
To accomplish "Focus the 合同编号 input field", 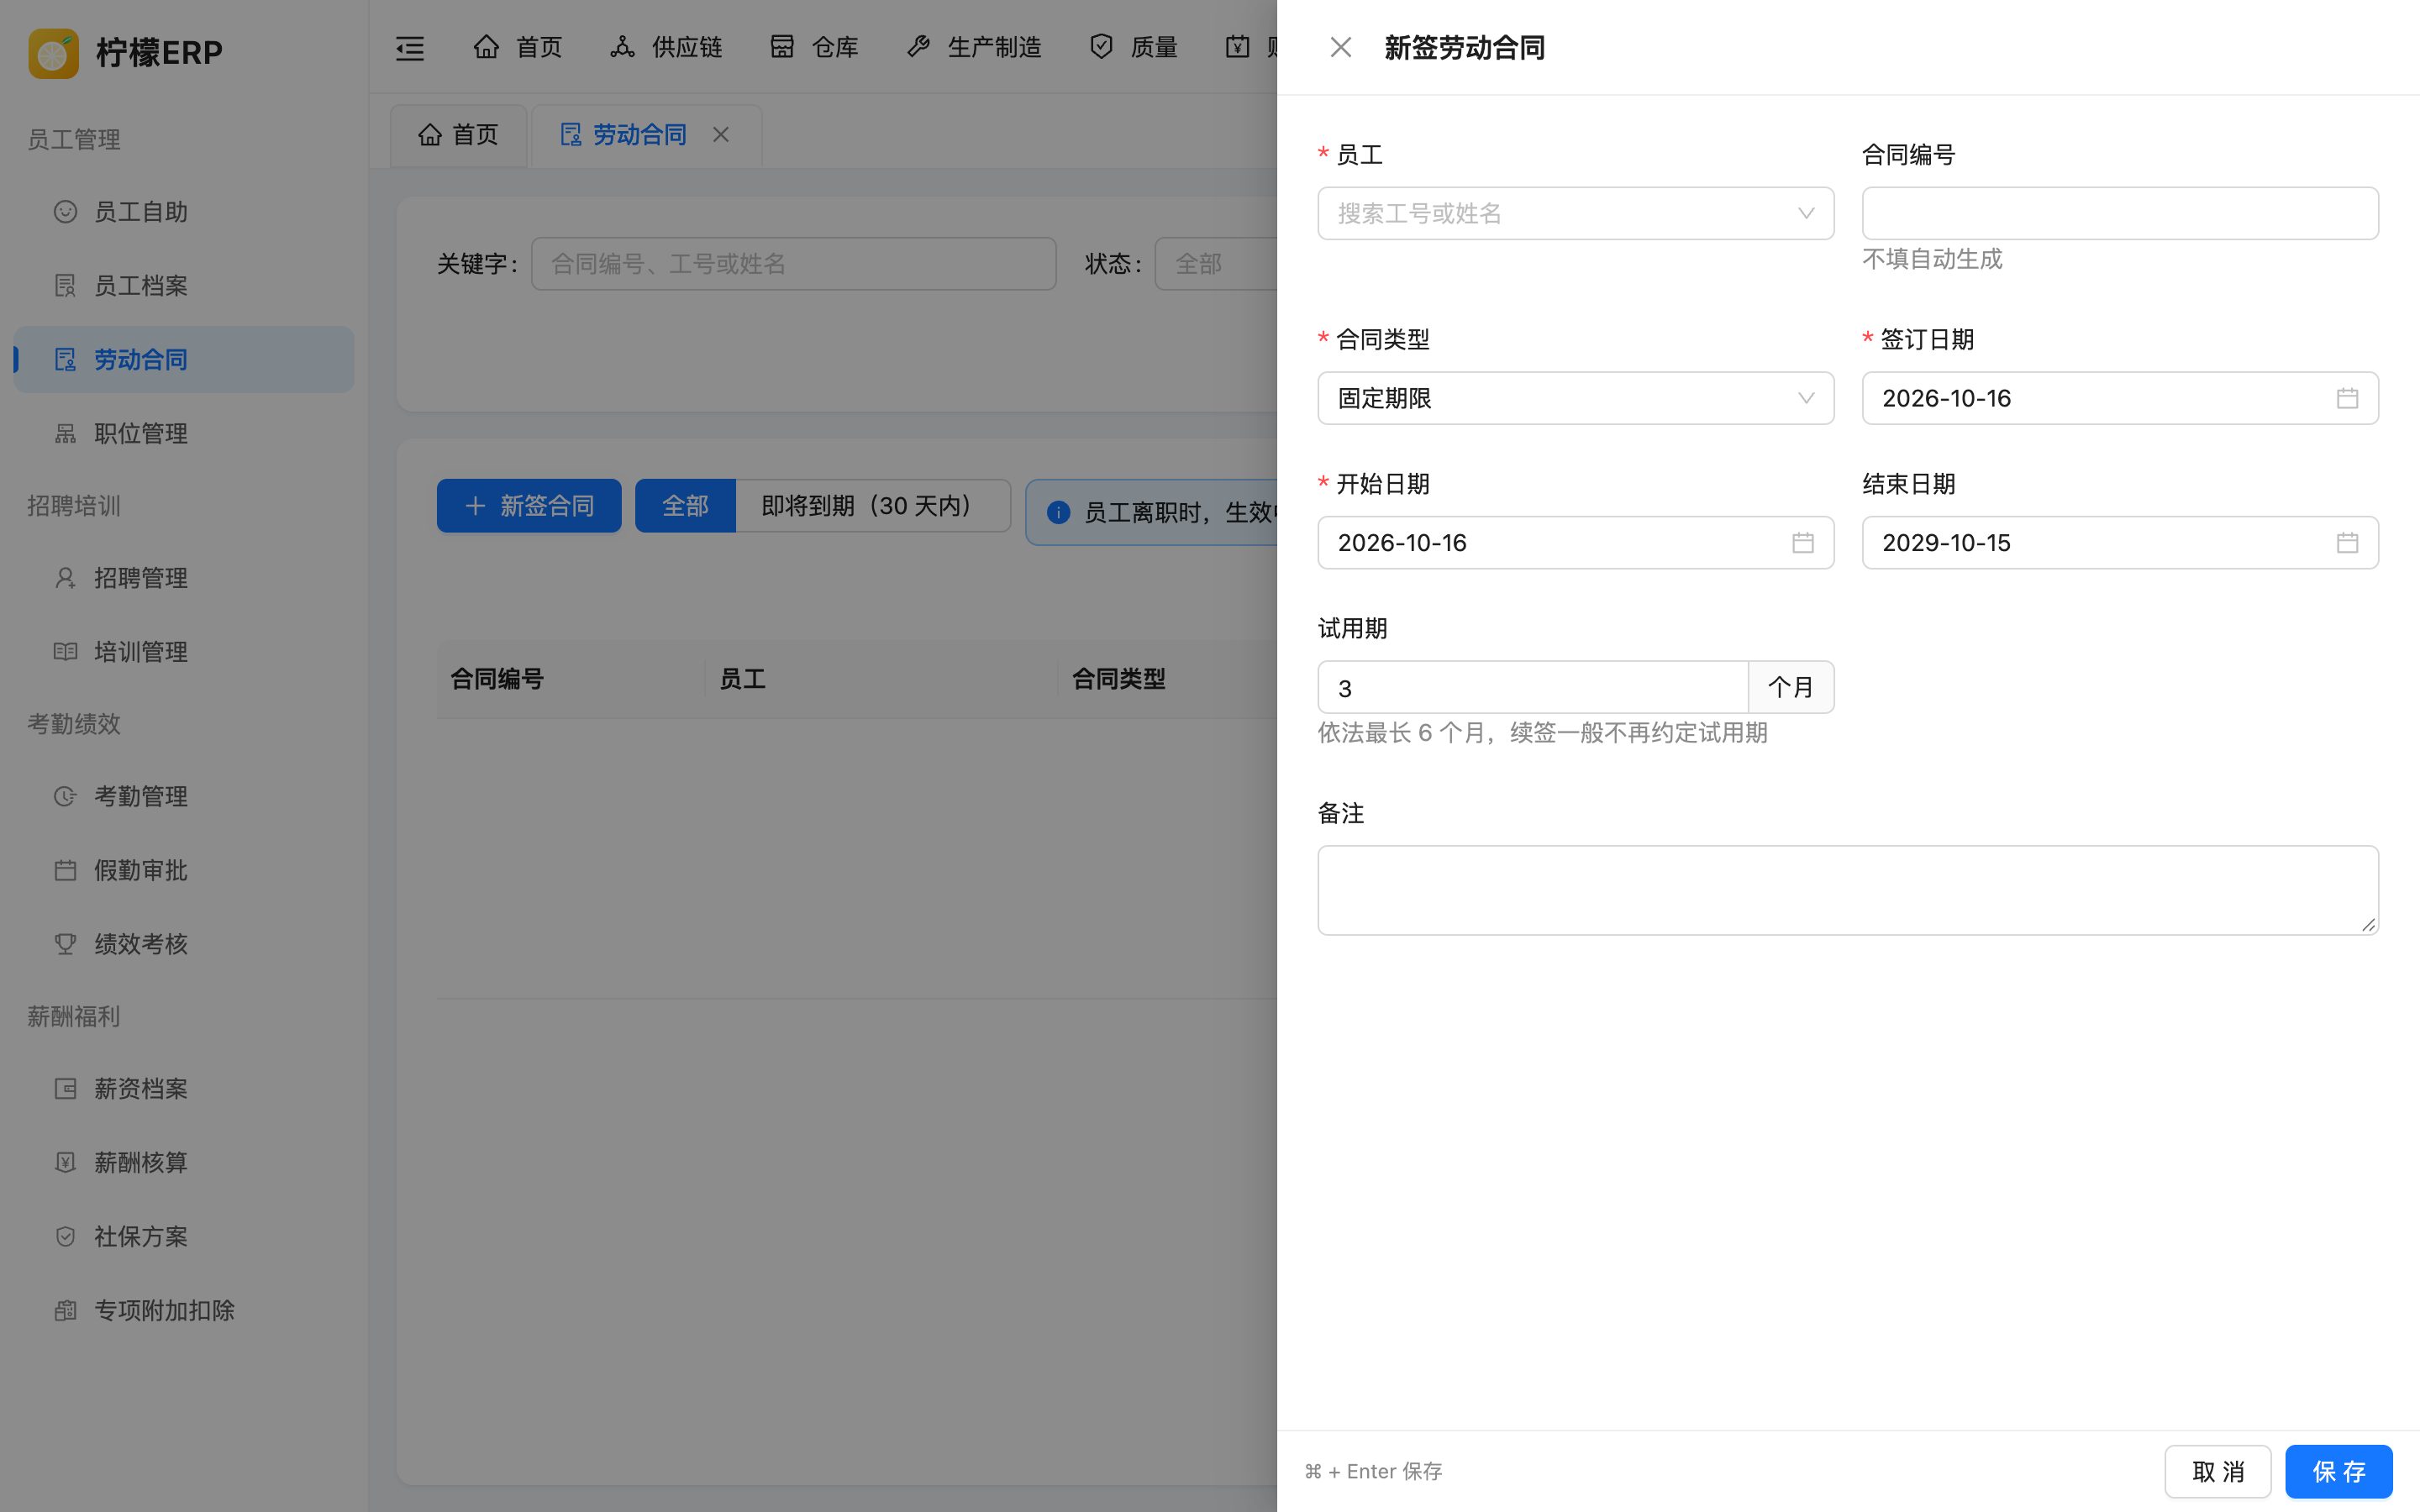I will (x=2119, y=213).
